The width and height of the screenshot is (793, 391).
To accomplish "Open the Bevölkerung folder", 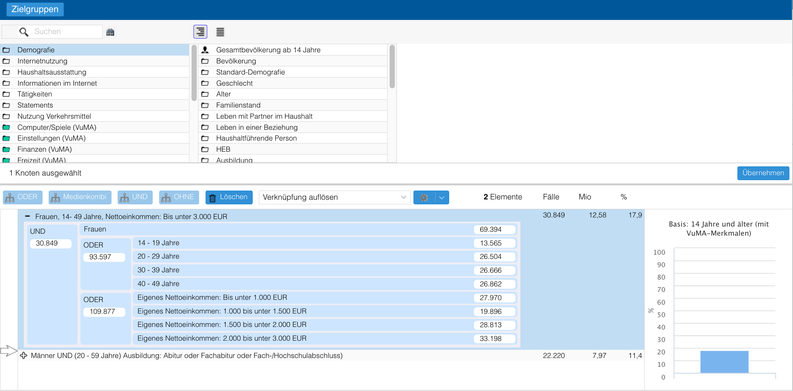I will click(x=293, y=61).
